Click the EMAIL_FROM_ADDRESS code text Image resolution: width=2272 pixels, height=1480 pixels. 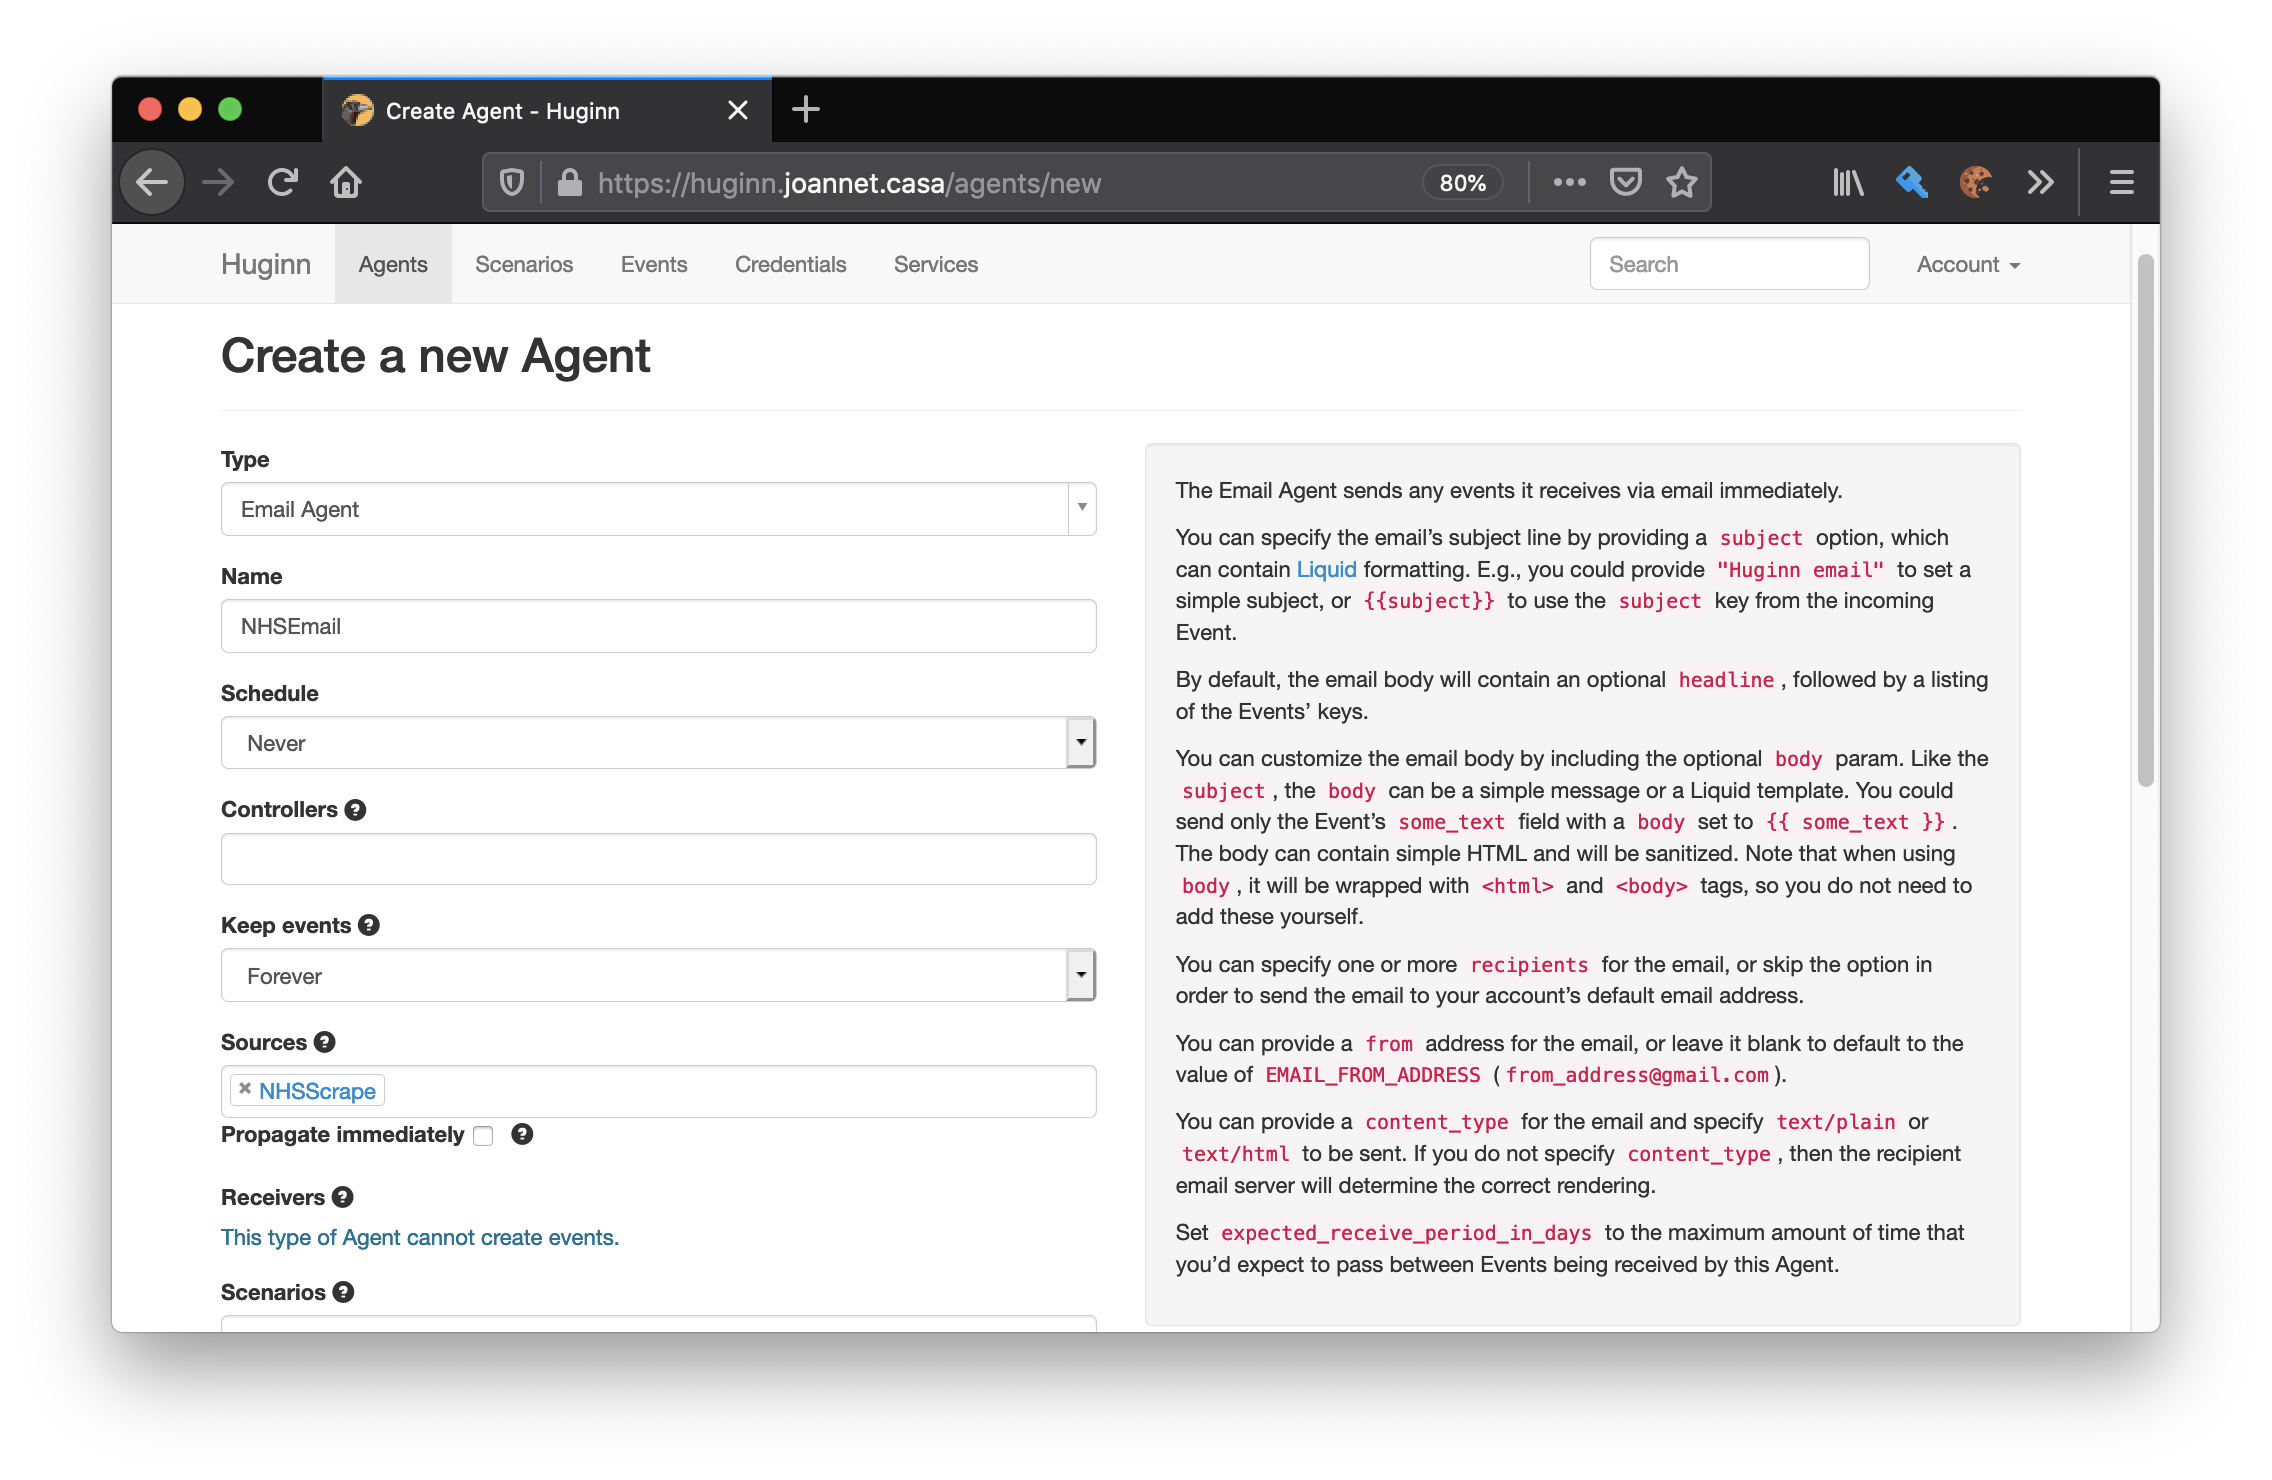1372,1075
